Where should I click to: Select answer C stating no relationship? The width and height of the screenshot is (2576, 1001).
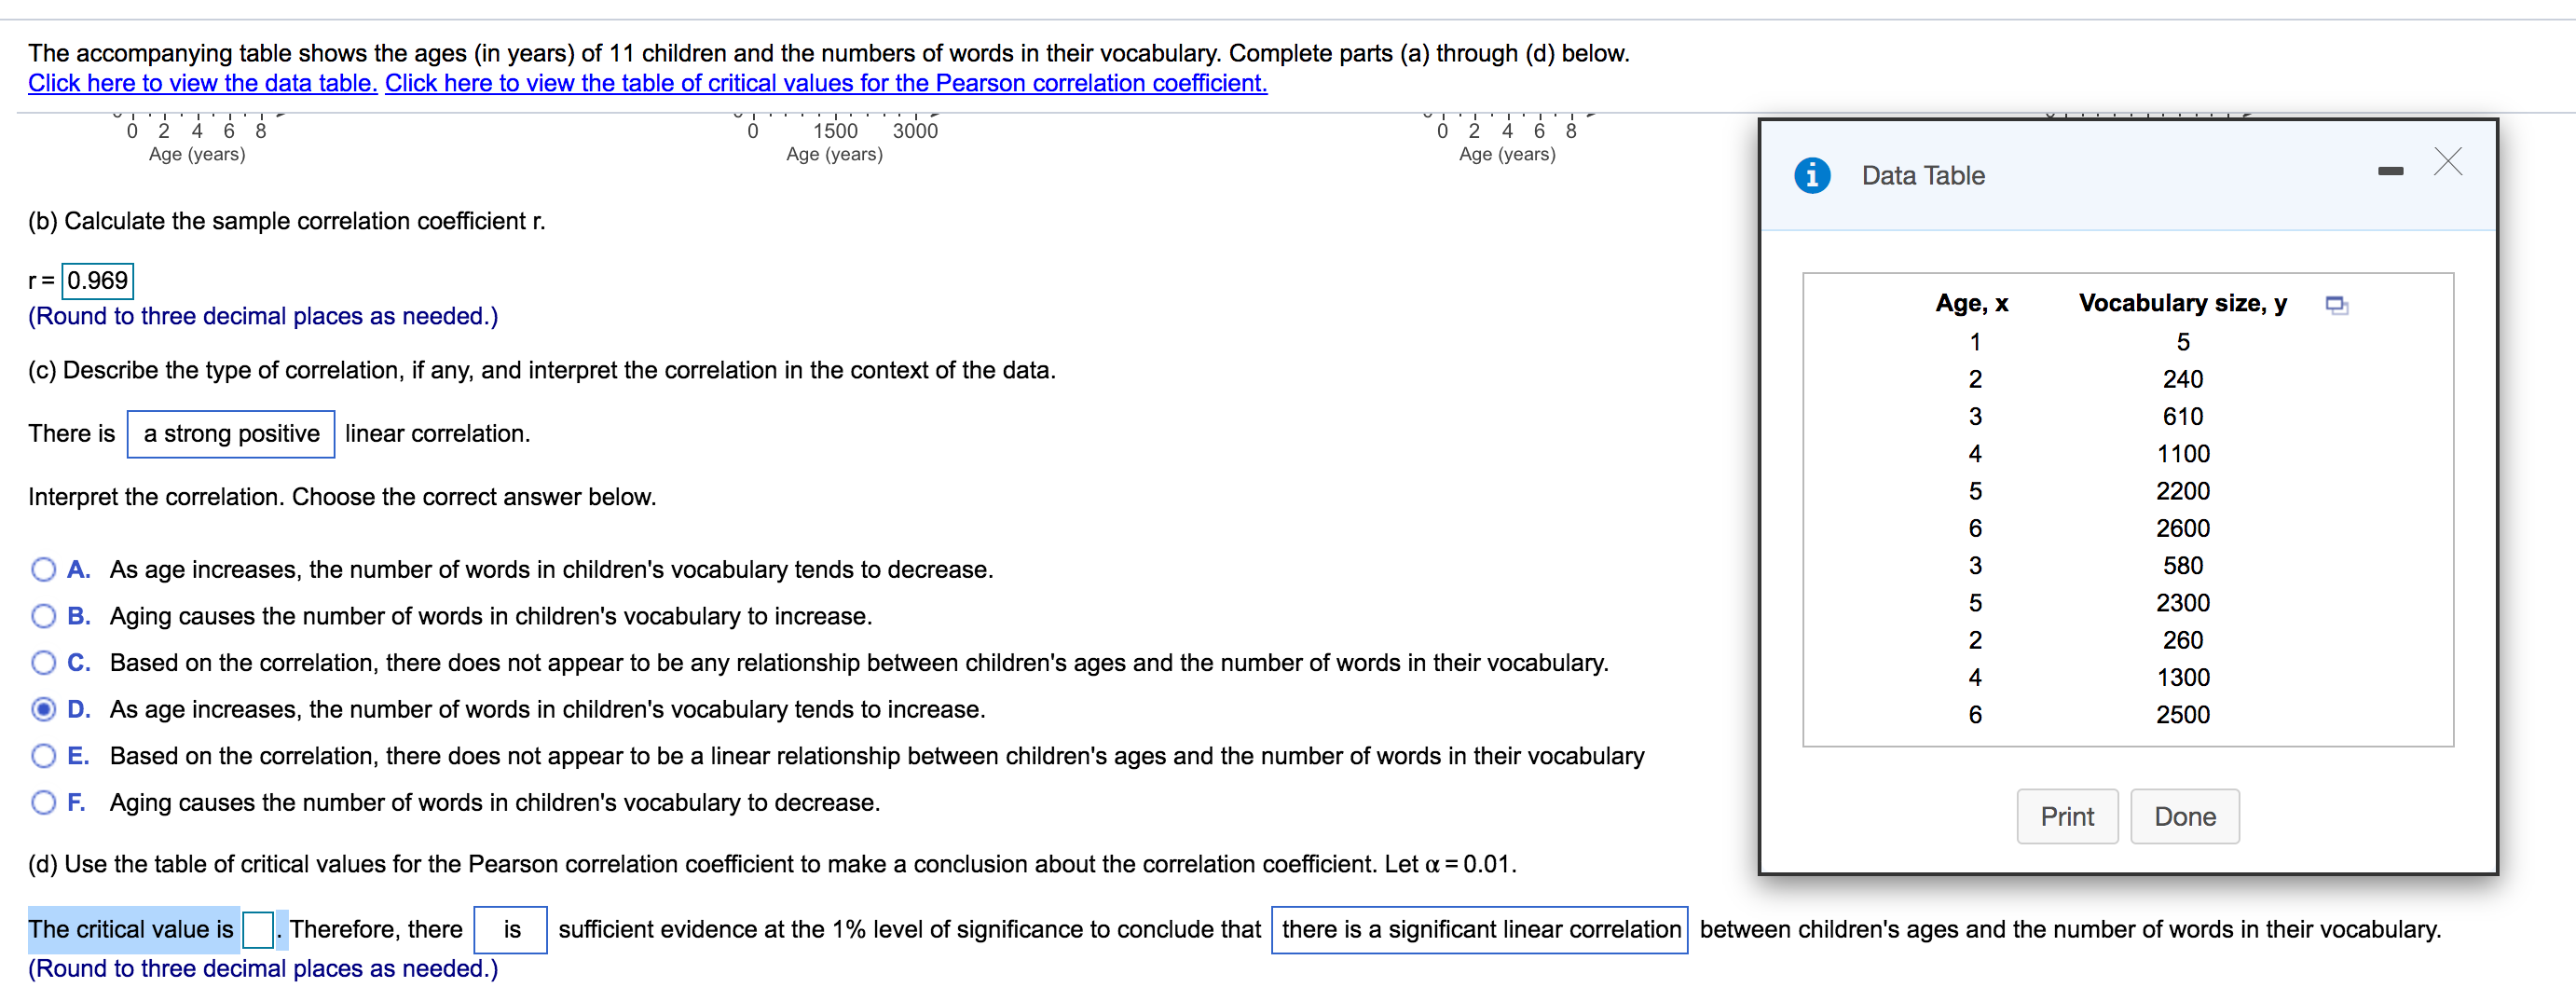coord(43,662)
